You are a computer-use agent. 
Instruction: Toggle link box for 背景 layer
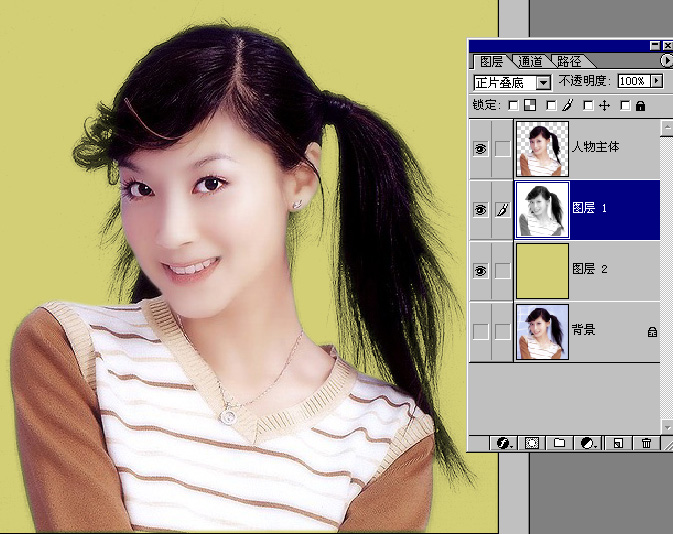(503, 332)
